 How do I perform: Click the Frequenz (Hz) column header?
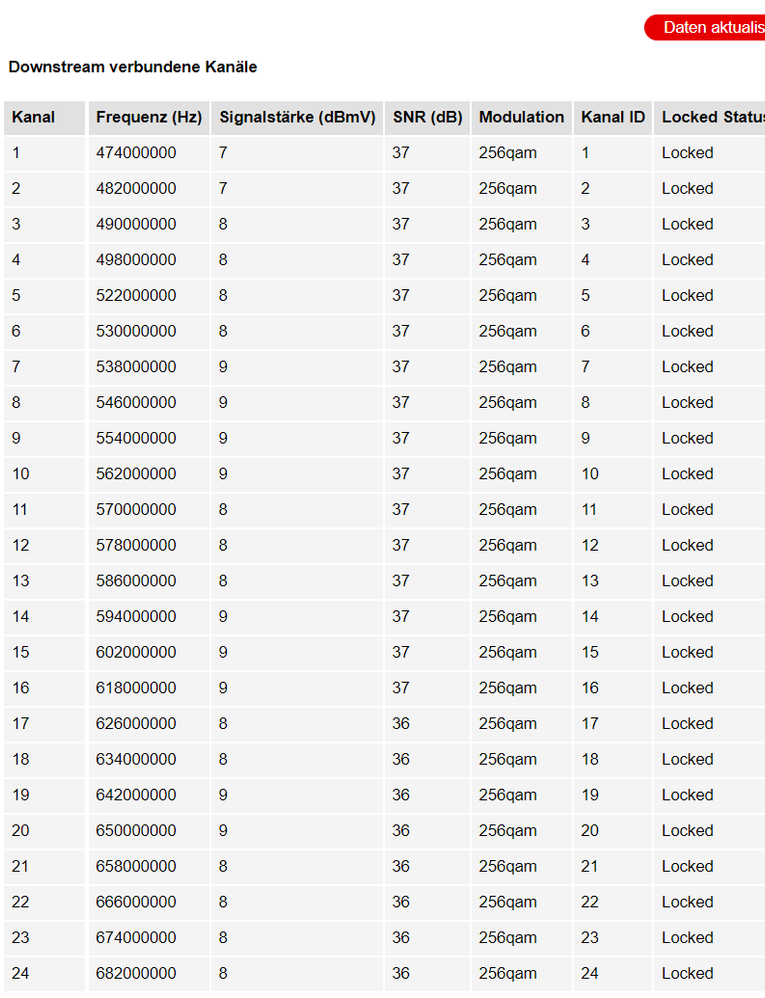(149, 117)
